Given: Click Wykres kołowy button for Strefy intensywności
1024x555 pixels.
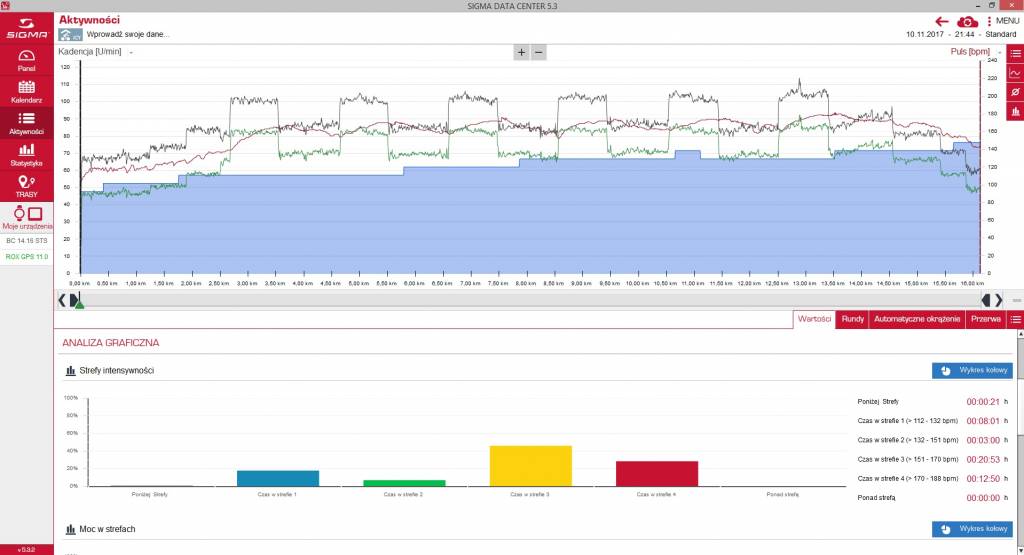Looking at the screenshot, I should [972, 370].
